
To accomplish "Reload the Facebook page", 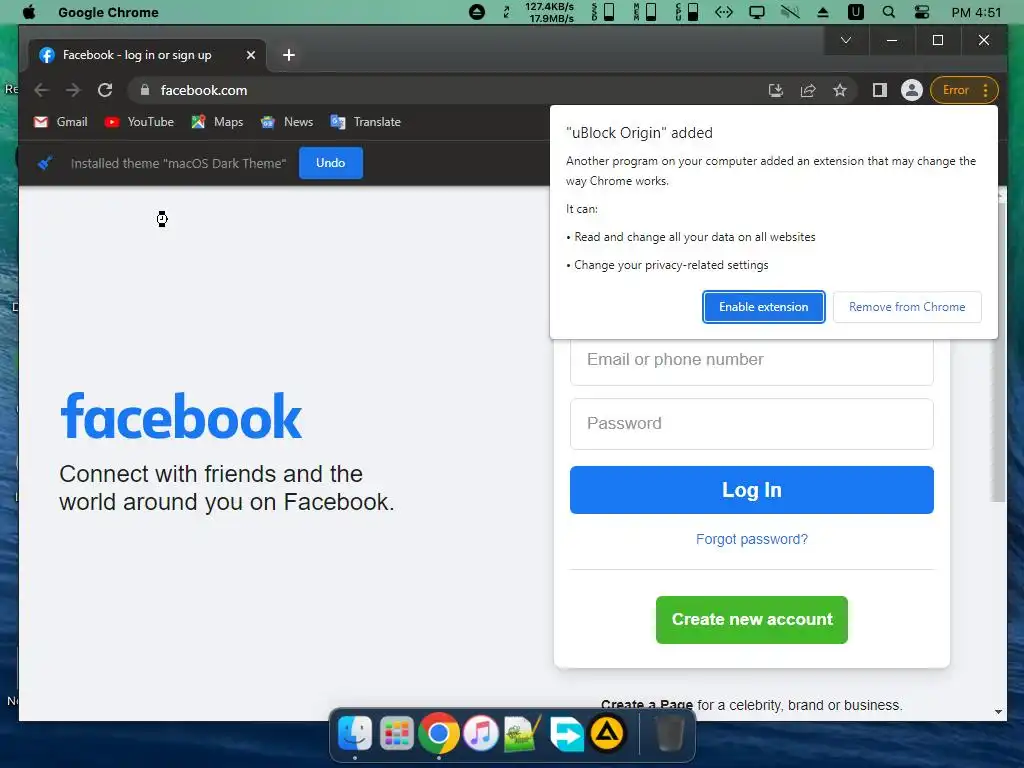I will pyautogui.click(x=105, y=90).
